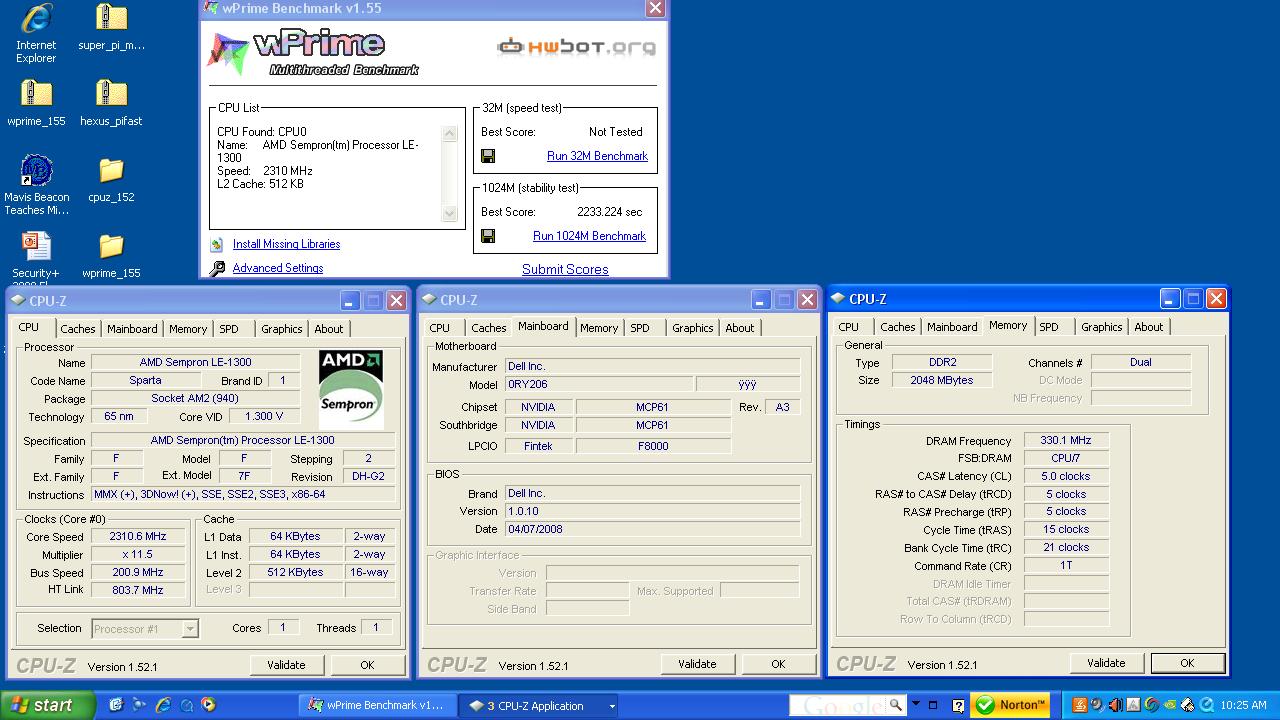Switch to wPrime Benchmark taskbar button
Viewport: 1280px width, 720px height.
(377, 705)
